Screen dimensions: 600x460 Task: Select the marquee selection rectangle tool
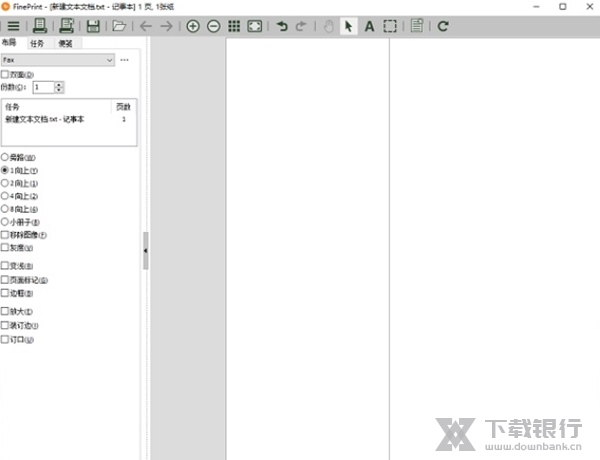390,26
